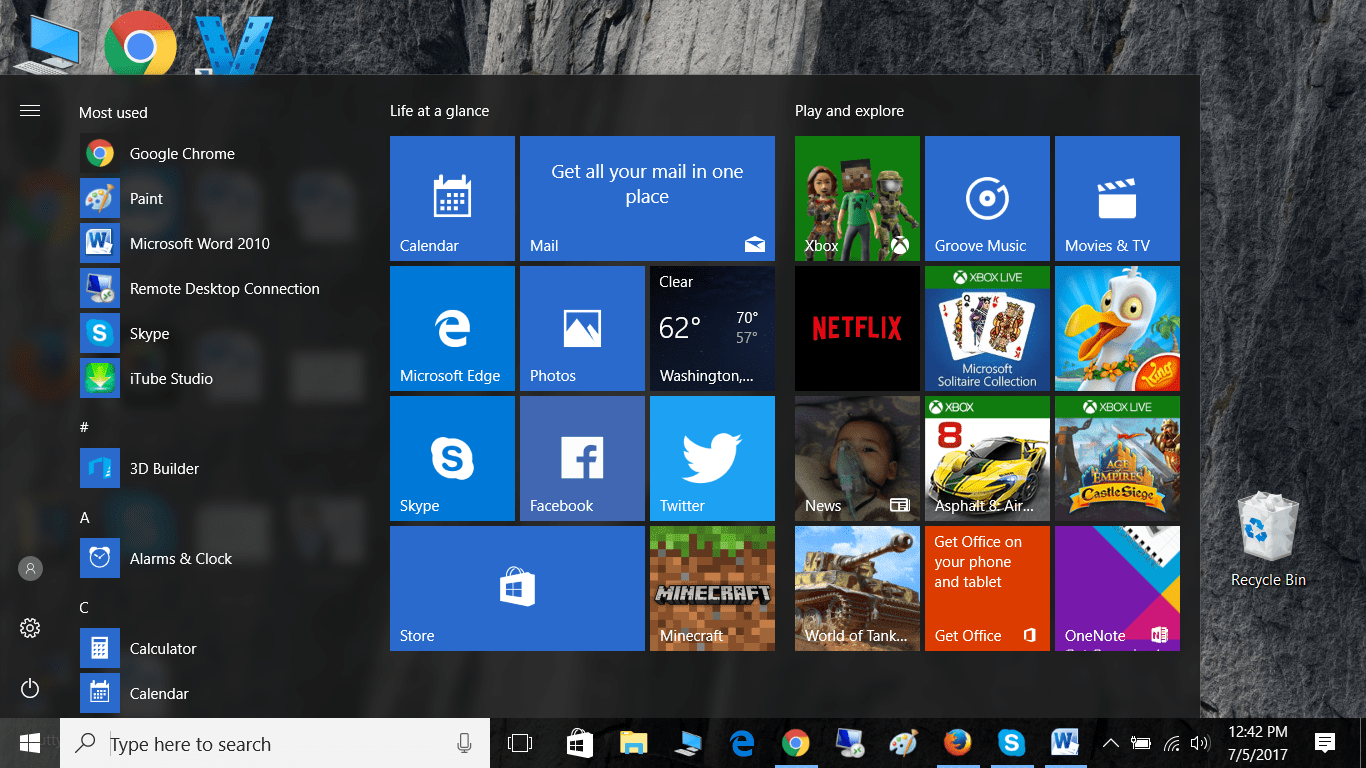Launch Firefox from the taskbar
Viewport: 1366px width, 768px height.
957,743
